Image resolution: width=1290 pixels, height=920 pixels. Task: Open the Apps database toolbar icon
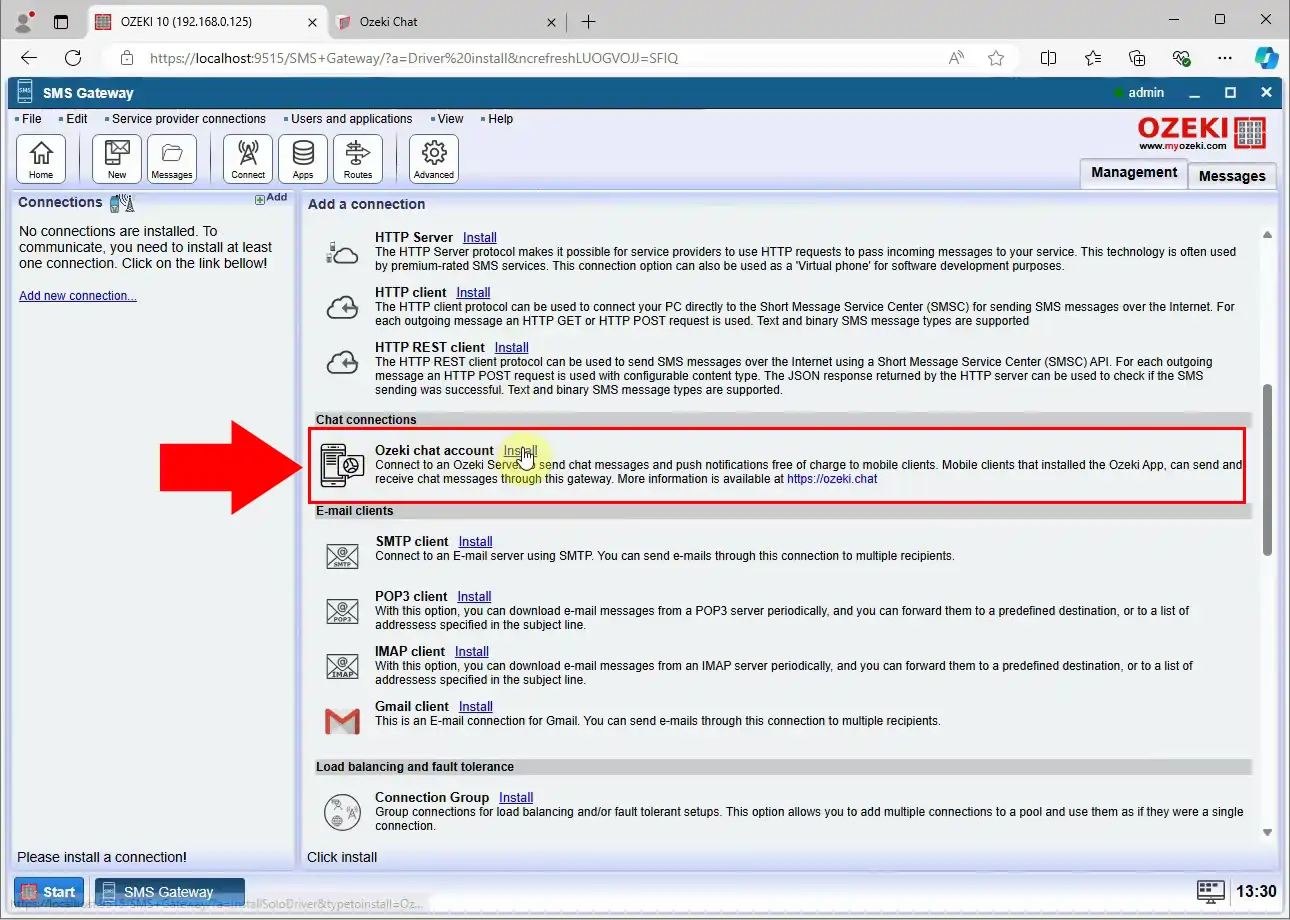click(x=303, y=159)
